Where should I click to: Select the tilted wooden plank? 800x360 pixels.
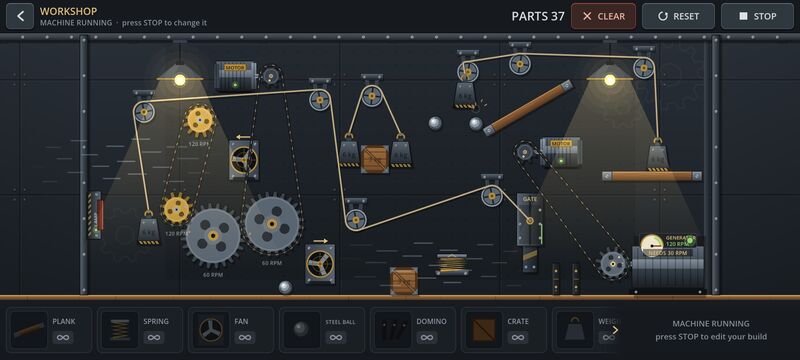point(528,108)
